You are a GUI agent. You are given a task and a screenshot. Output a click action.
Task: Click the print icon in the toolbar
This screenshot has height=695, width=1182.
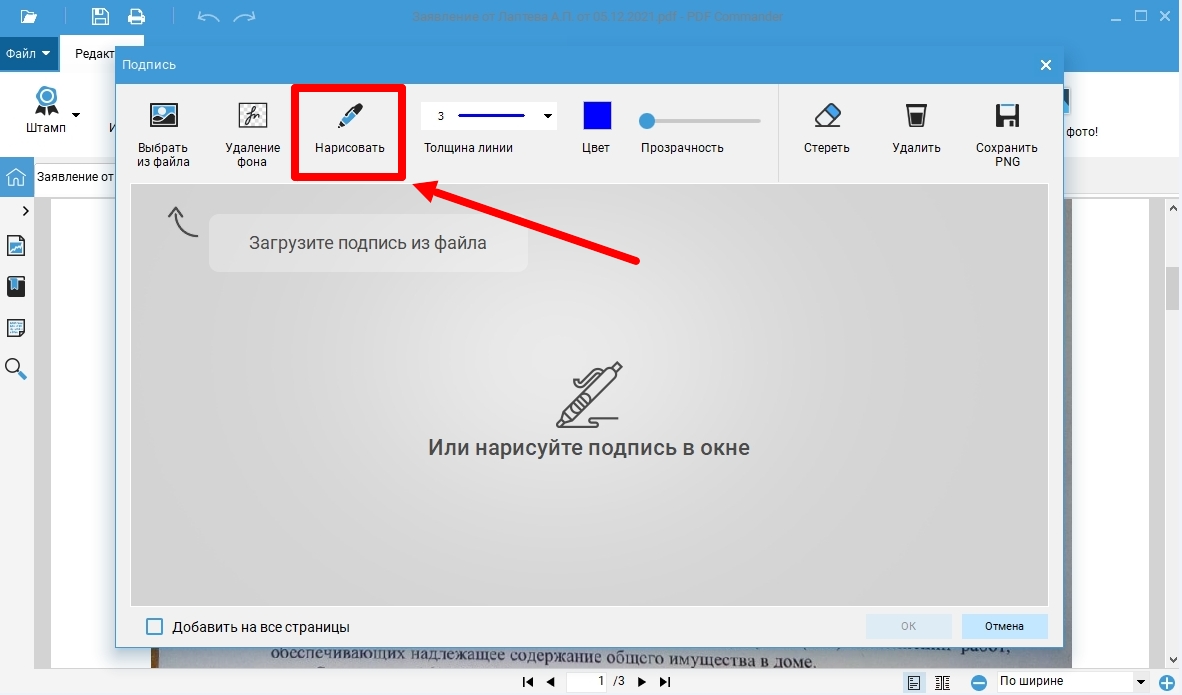137,15
